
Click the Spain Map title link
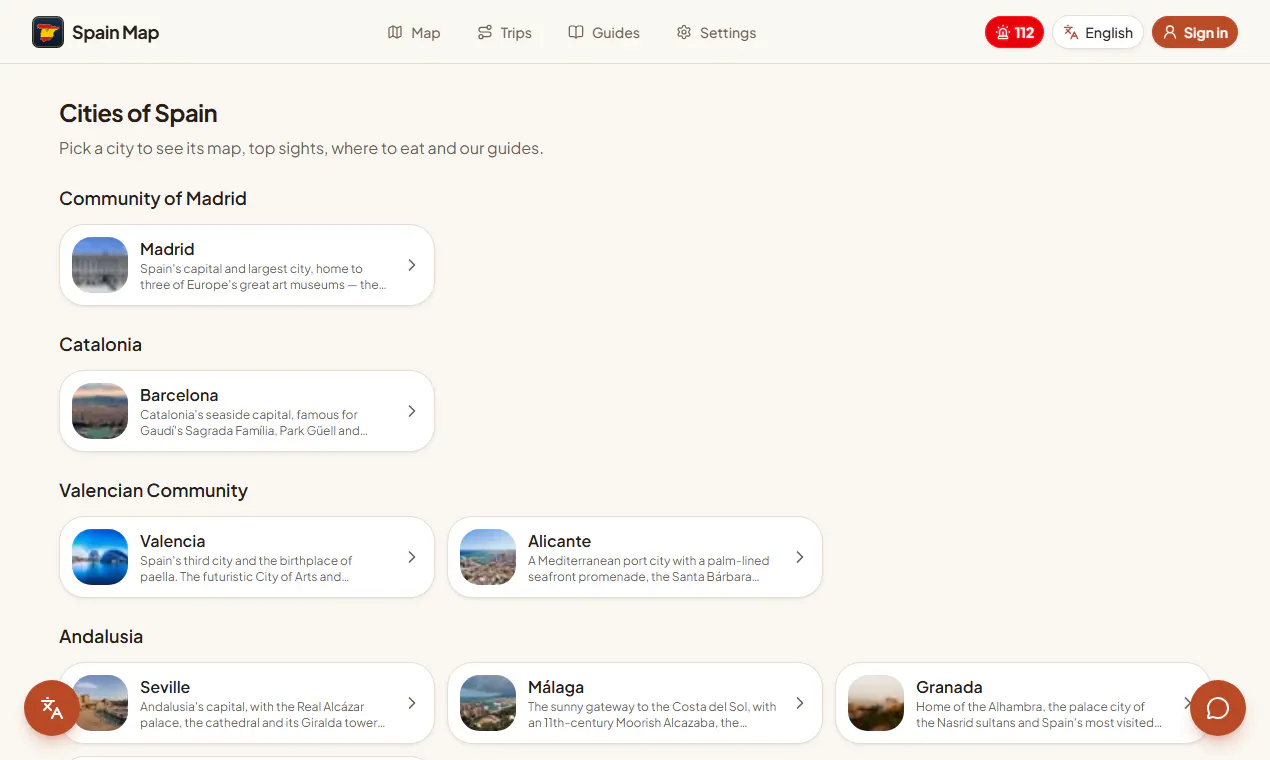(x=115, y=33)
